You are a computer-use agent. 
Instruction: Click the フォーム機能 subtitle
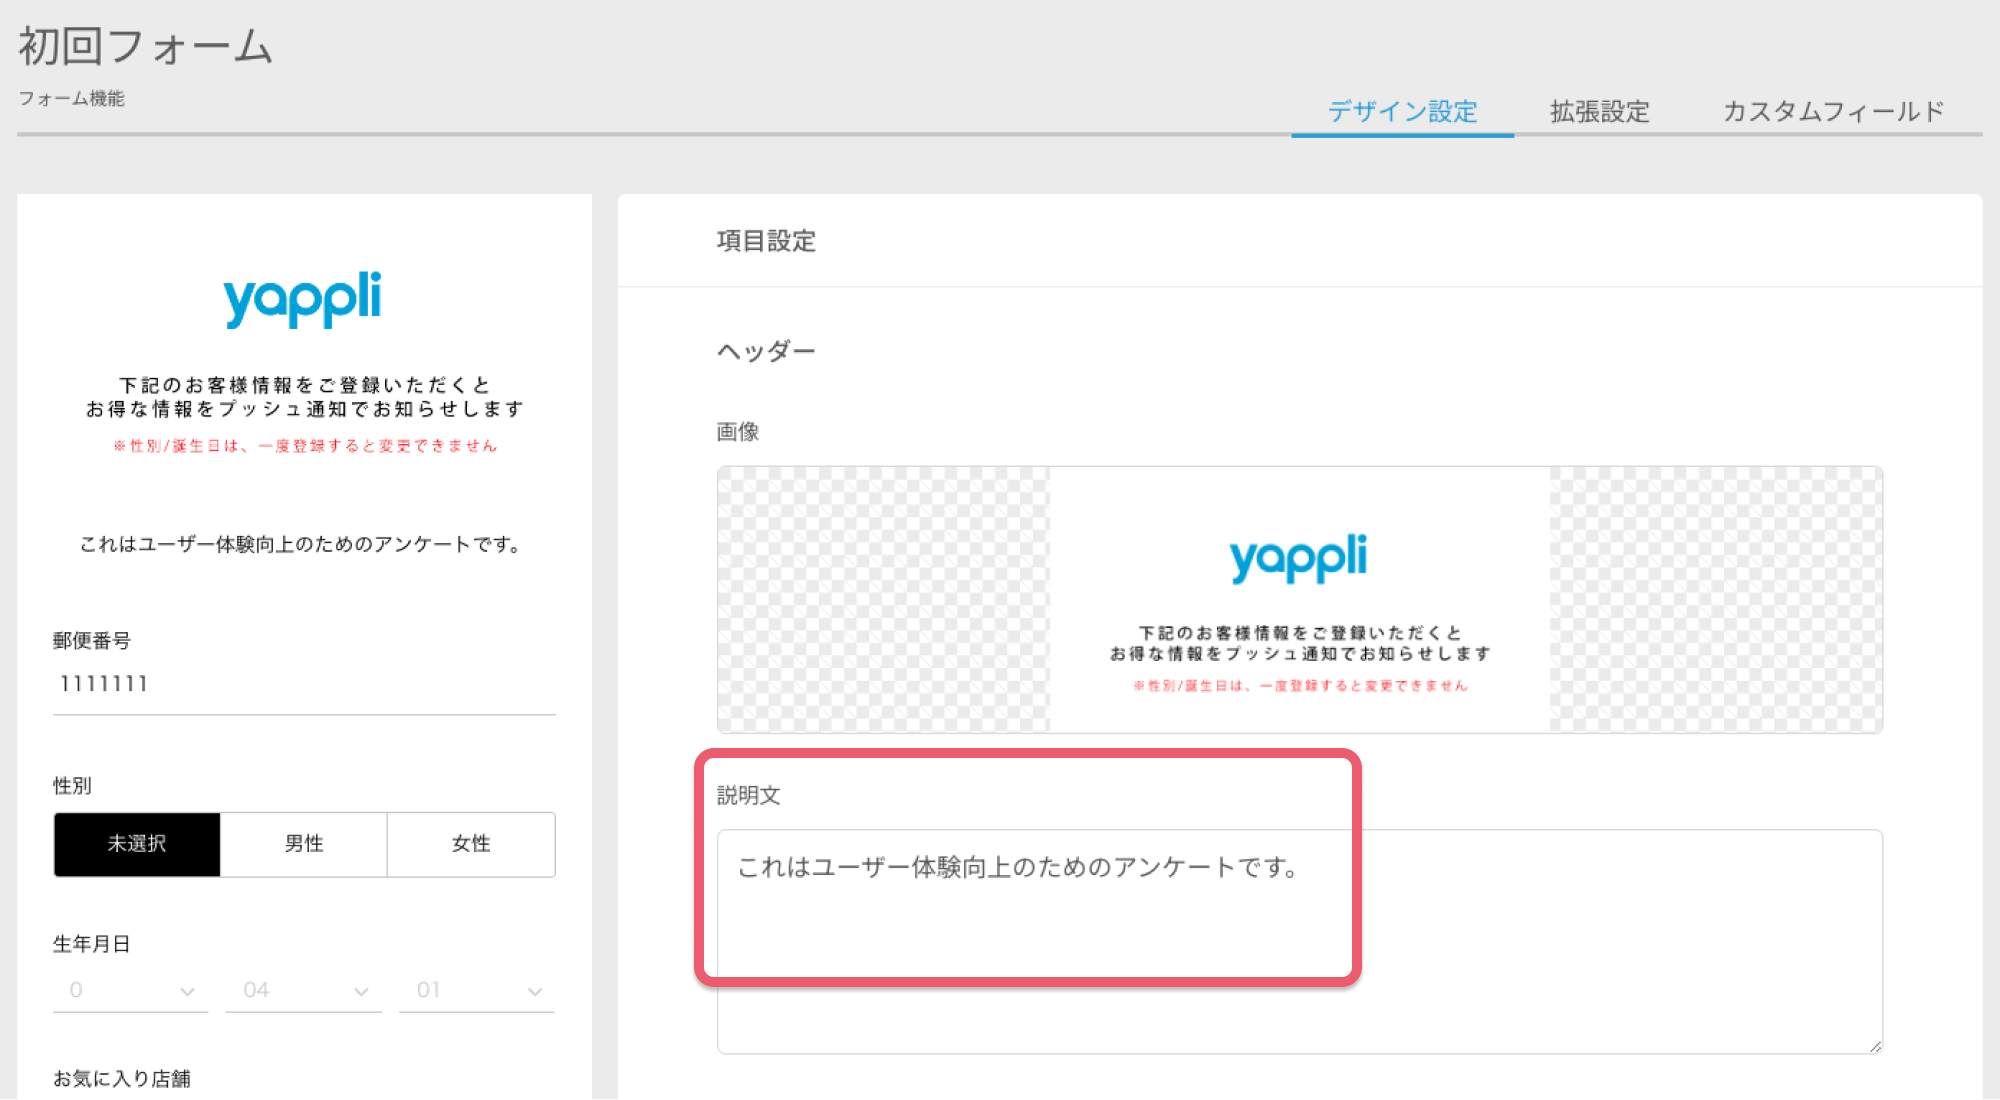coord(72,98)
